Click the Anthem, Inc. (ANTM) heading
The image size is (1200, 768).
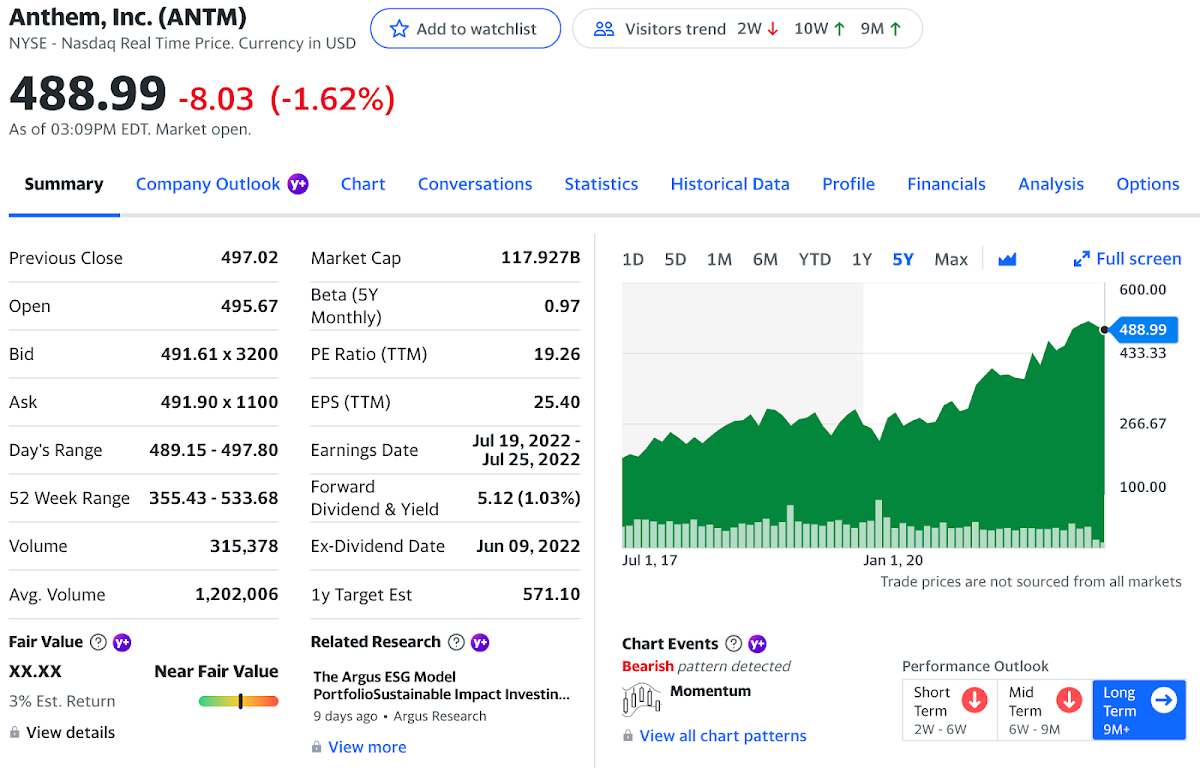click(128, 17)
